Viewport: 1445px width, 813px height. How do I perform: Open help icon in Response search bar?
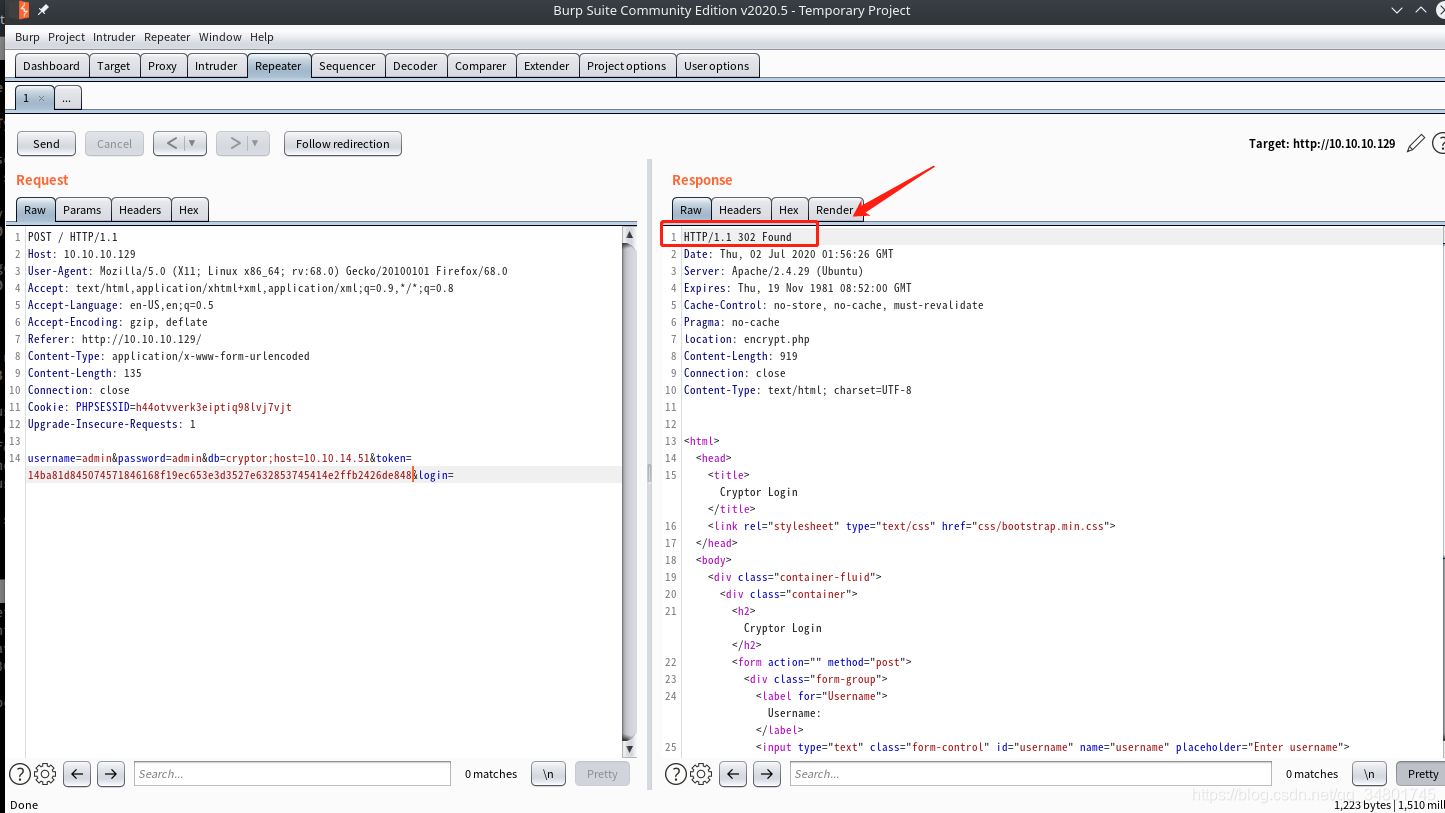click(676, 774)
